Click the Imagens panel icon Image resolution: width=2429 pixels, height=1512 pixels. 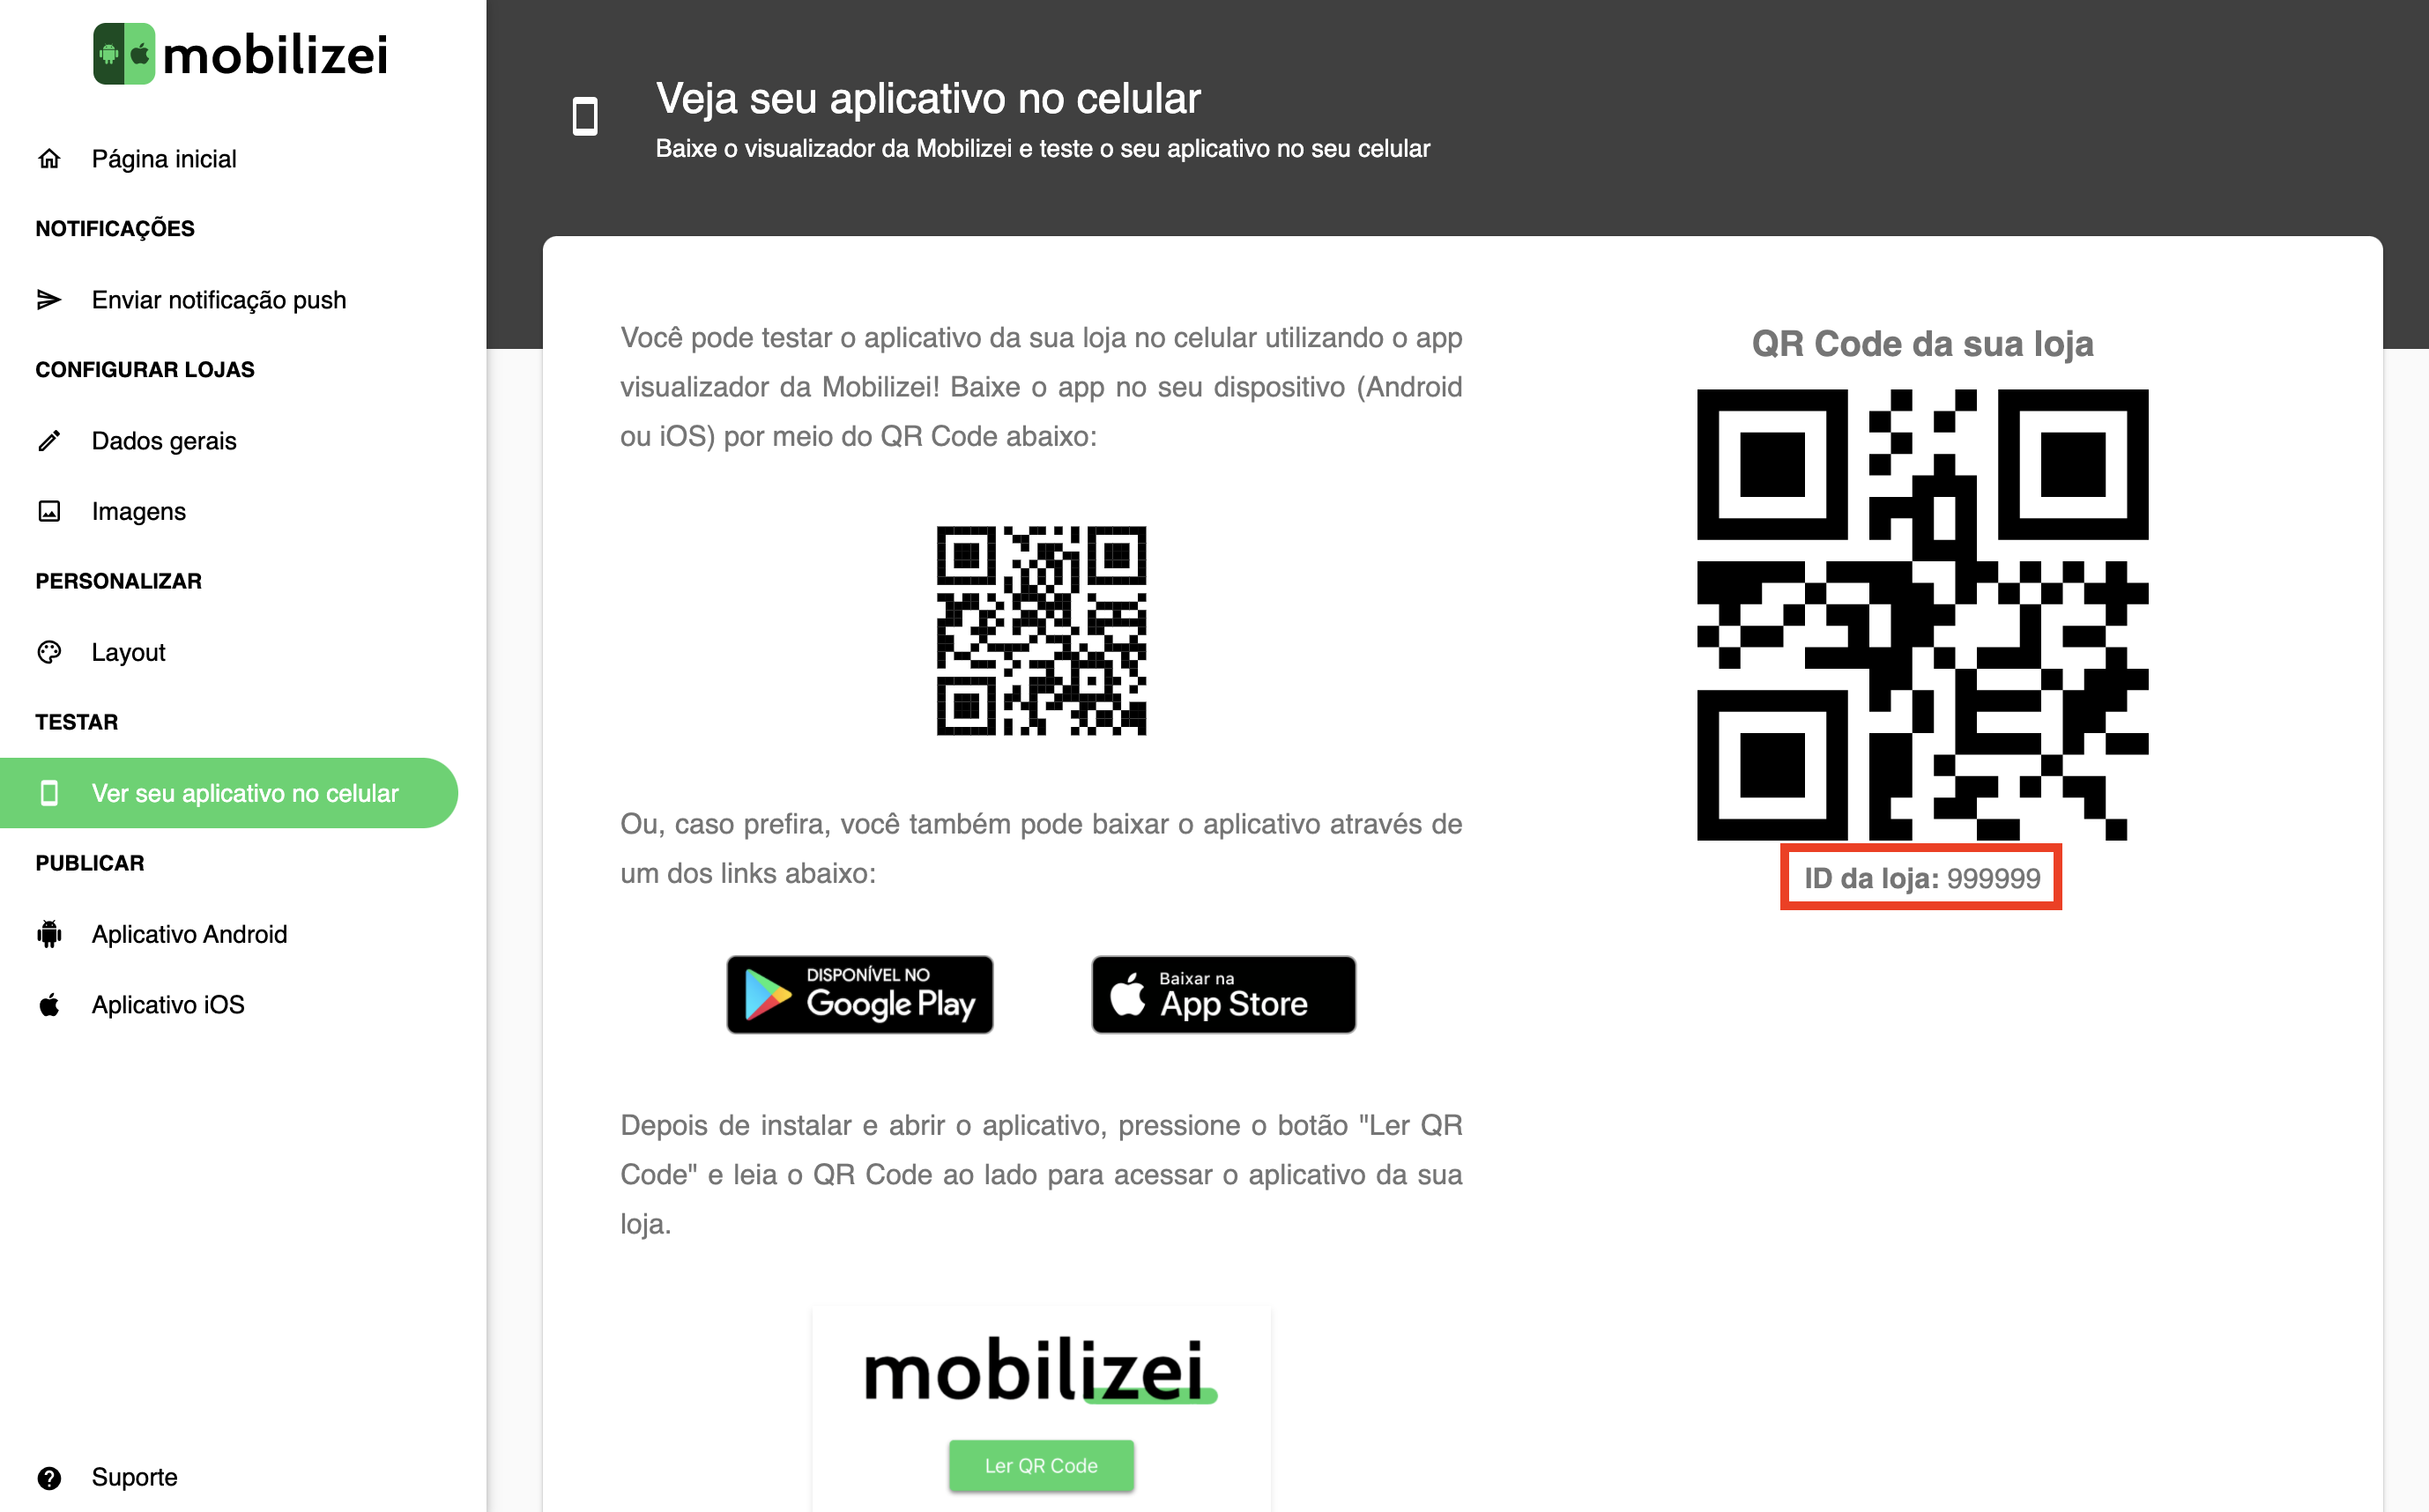50,512
